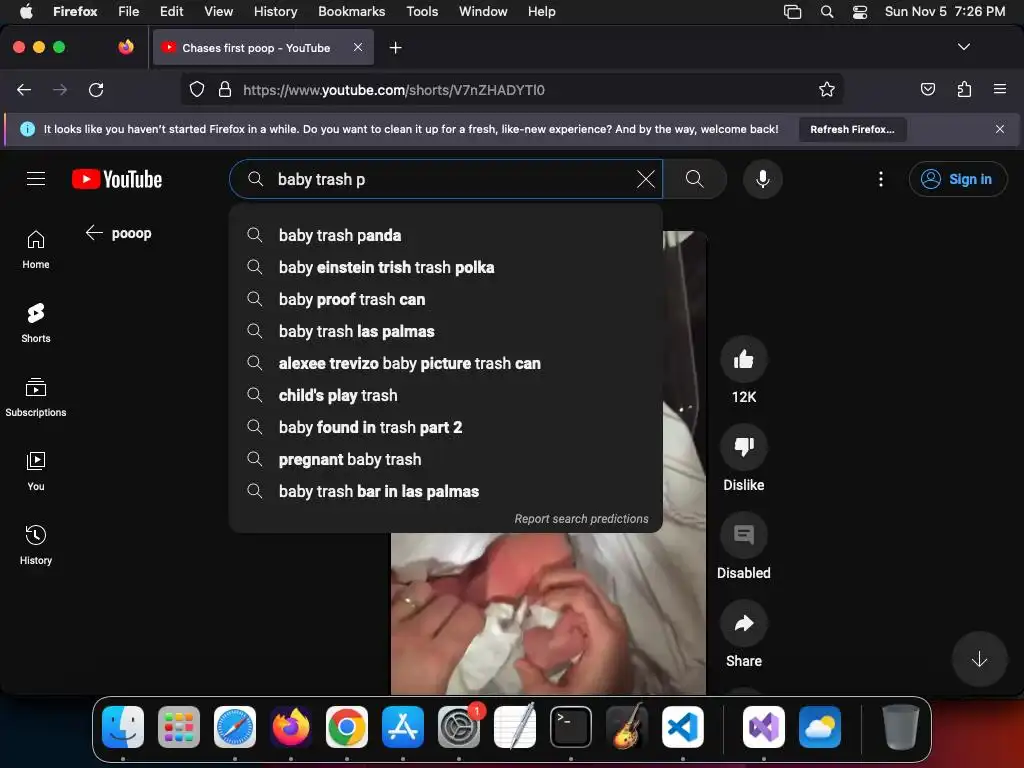Open the Edit menu

tap(171, 11)
